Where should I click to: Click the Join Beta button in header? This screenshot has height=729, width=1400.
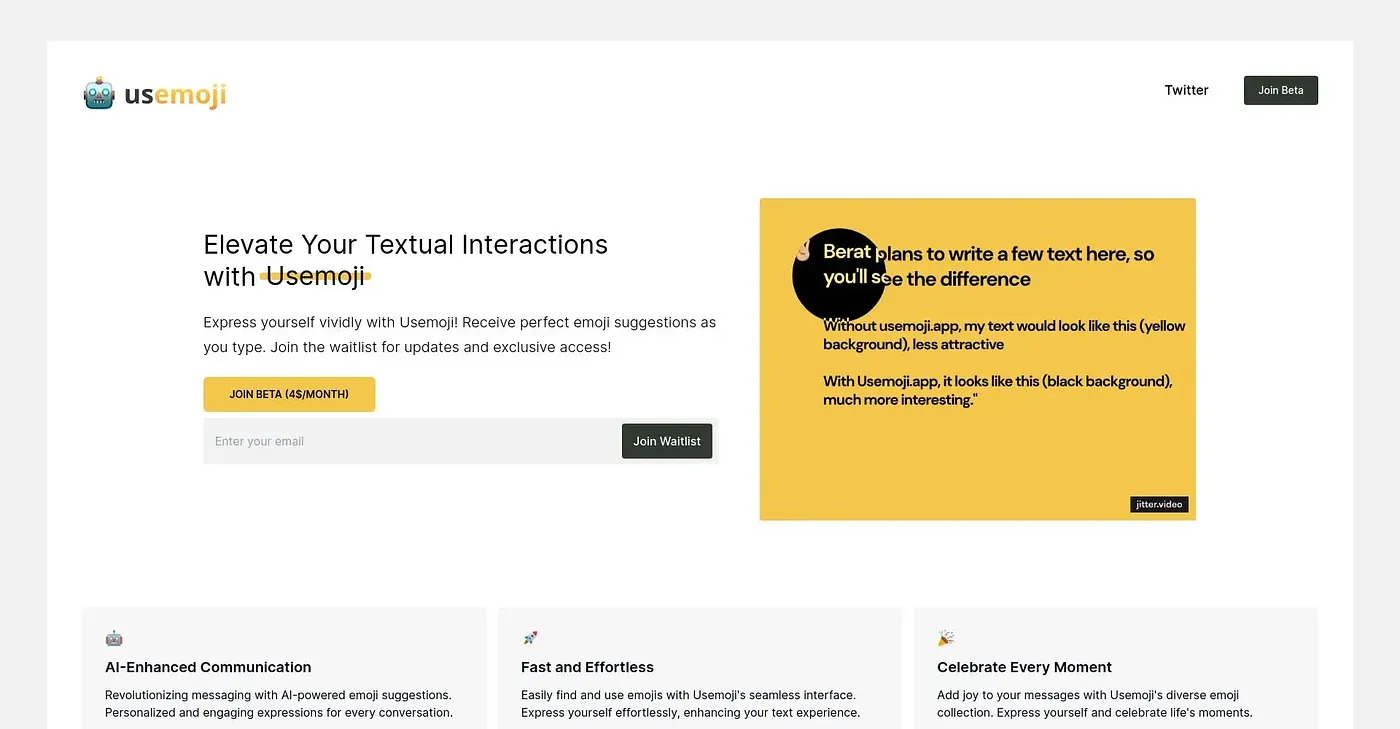click(1280, 90)
